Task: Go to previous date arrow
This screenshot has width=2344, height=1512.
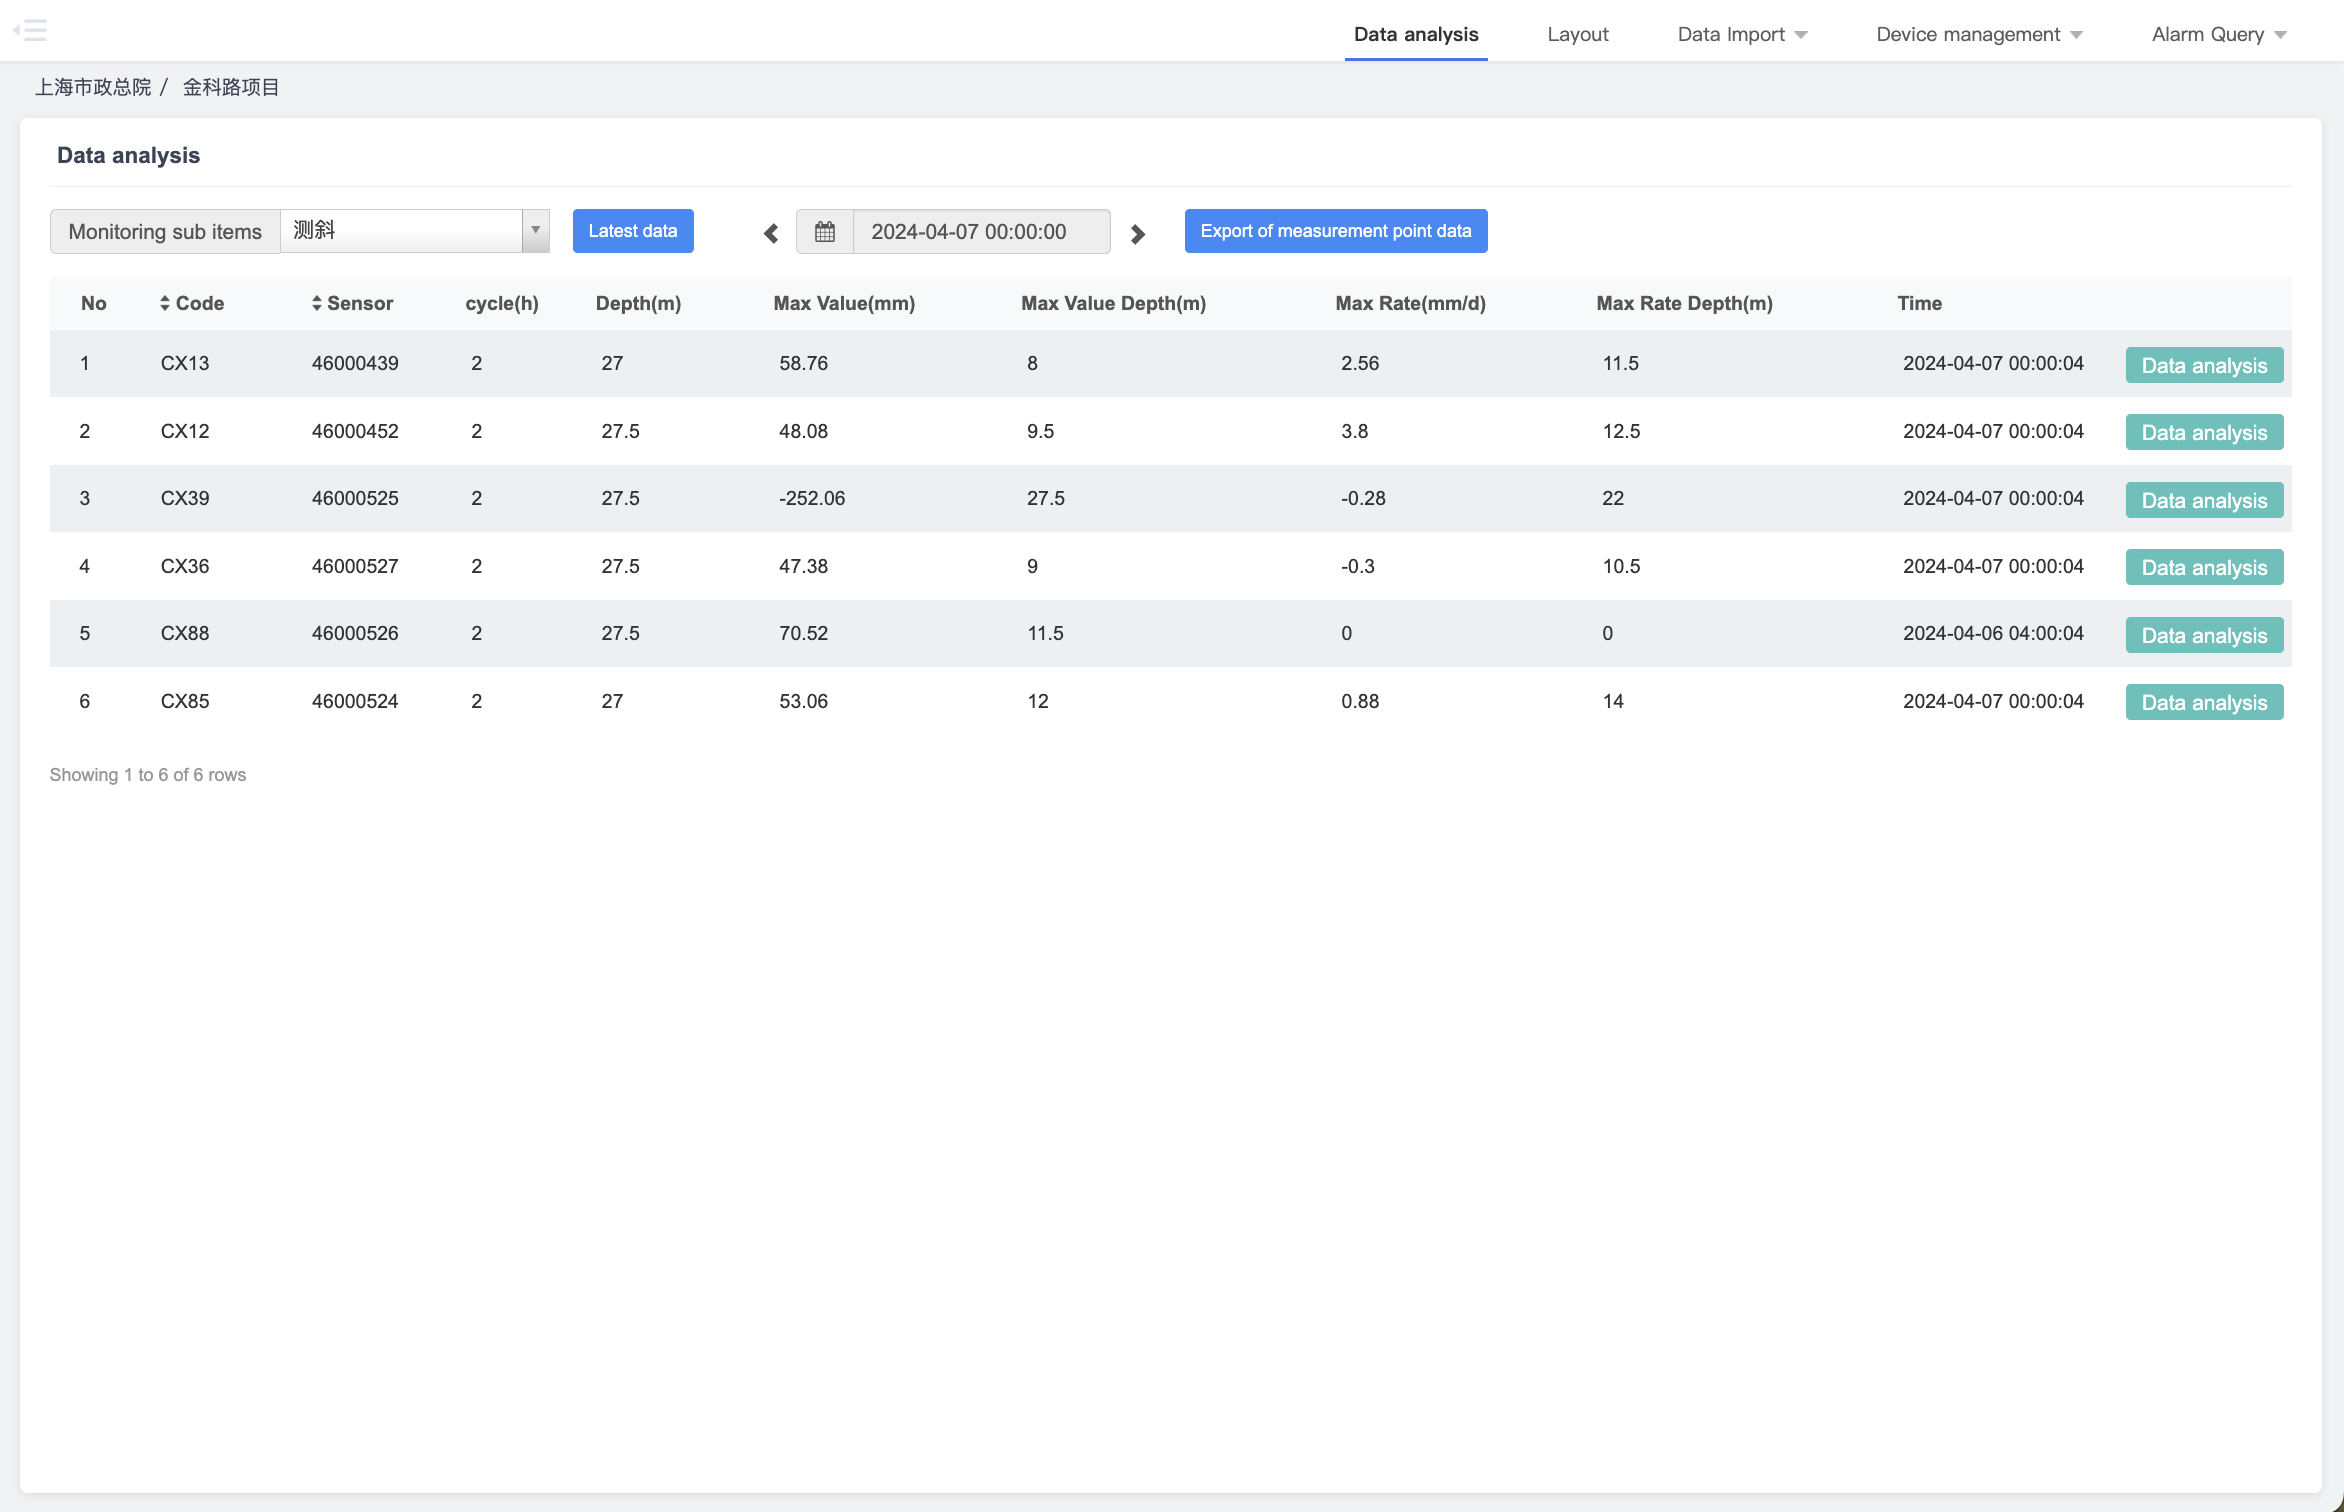Action: point(770,233)
